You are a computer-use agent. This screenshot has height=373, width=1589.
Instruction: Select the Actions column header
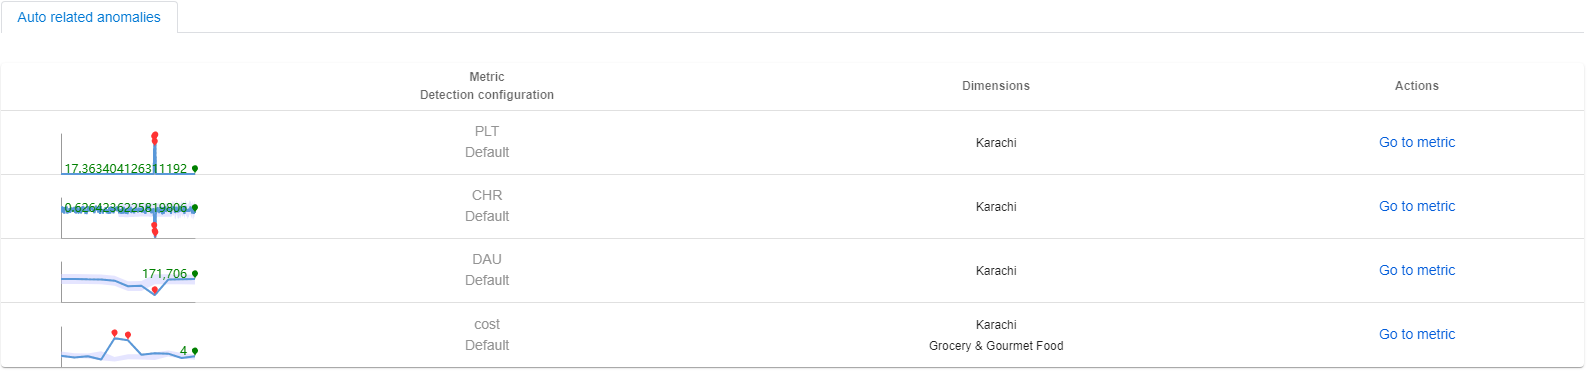pos(1417,86)
